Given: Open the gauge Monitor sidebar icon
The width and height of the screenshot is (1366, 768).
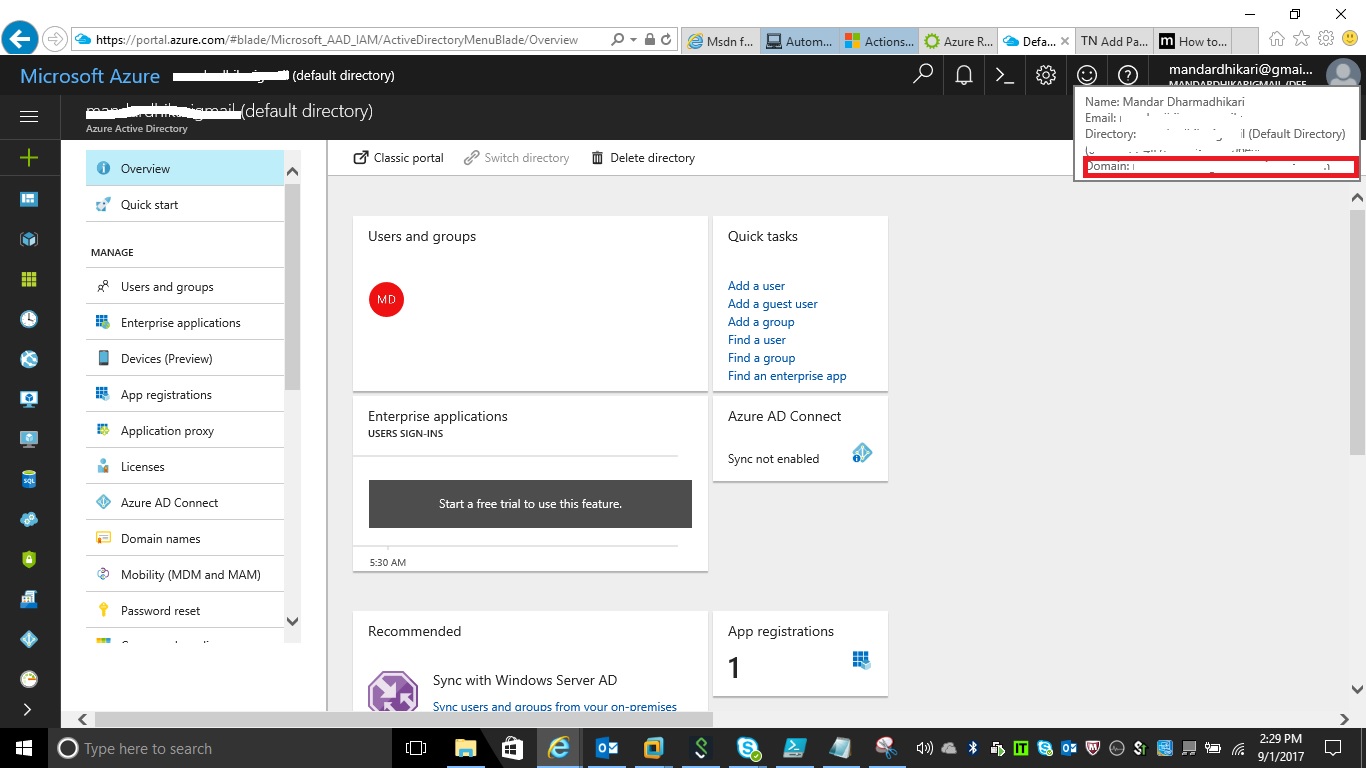Looking at the screenshot, I should (29, 679).
